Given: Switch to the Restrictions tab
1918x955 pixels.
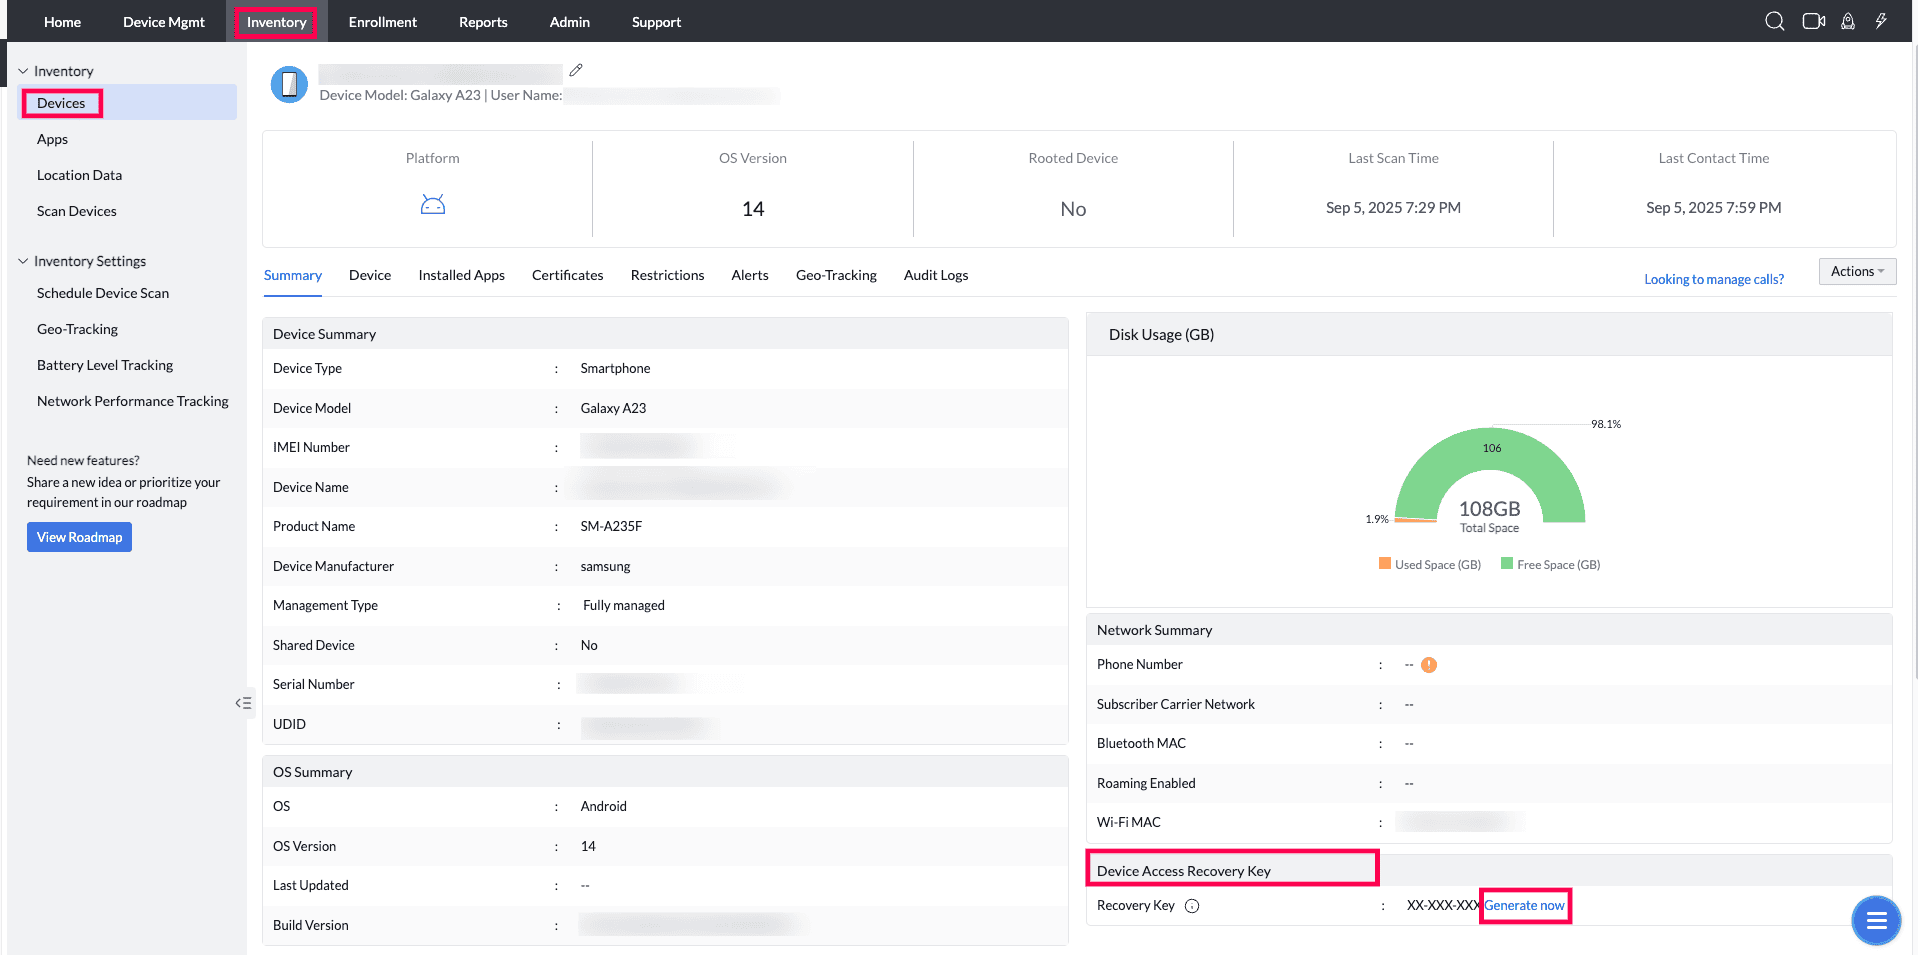Looking at the screenshot, I should (668, 275).
